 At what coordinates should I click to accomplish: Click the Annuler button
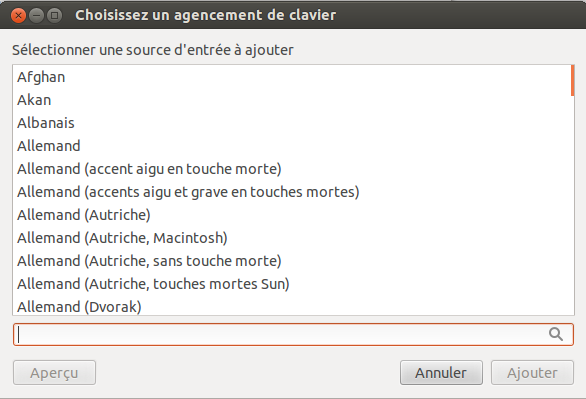tap(441, 372)
